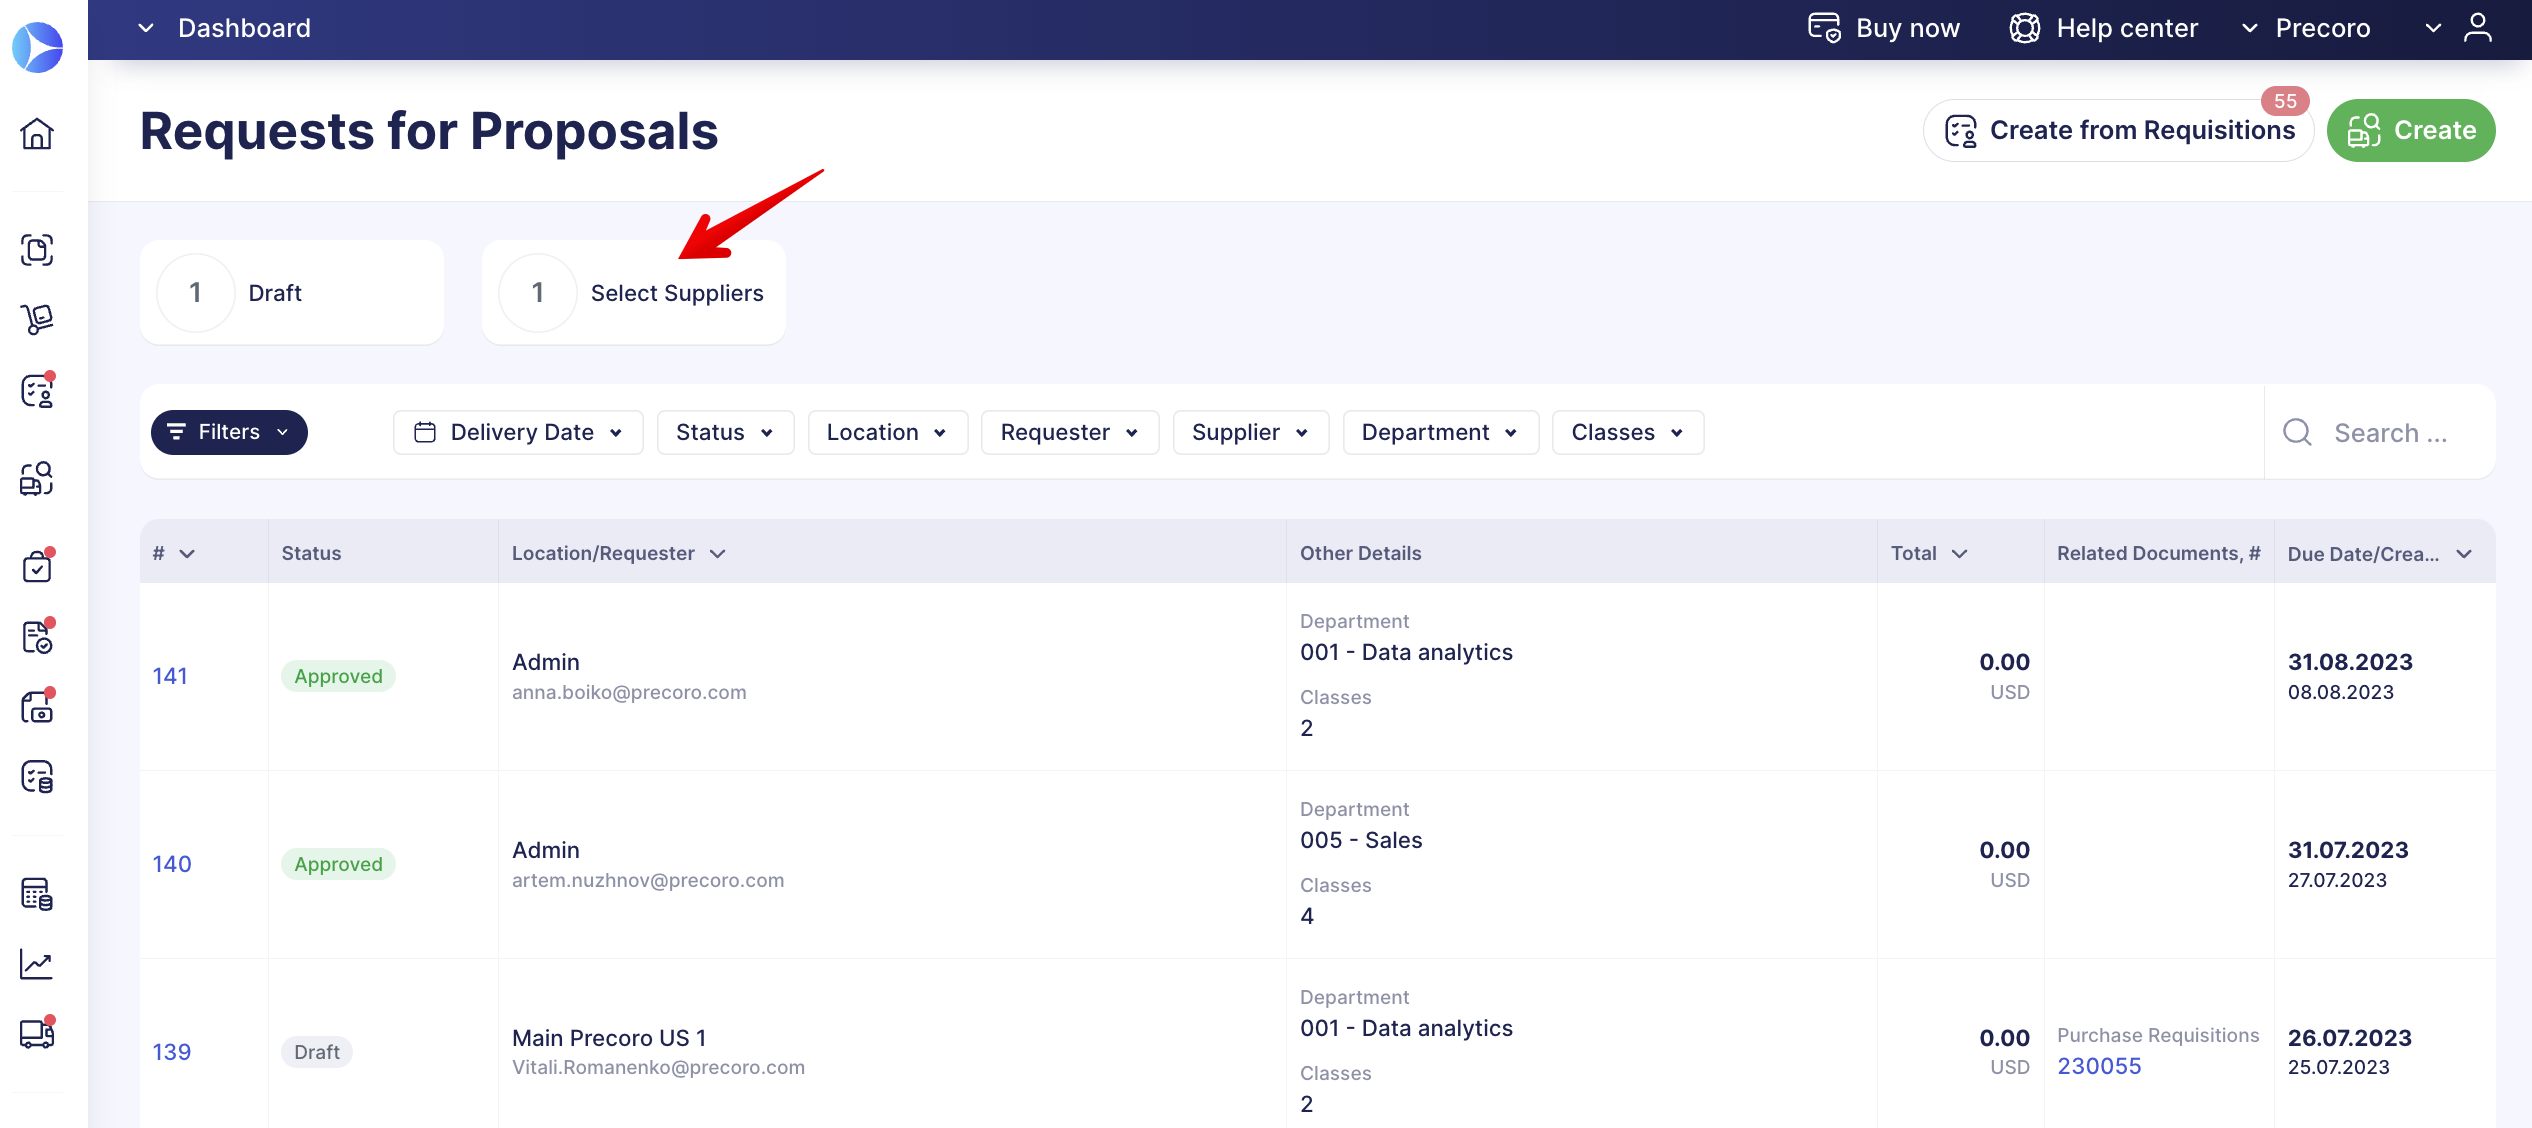Open the reports line chart sidebar icon
2532x1128 pixels.
(x=37, y=963)
